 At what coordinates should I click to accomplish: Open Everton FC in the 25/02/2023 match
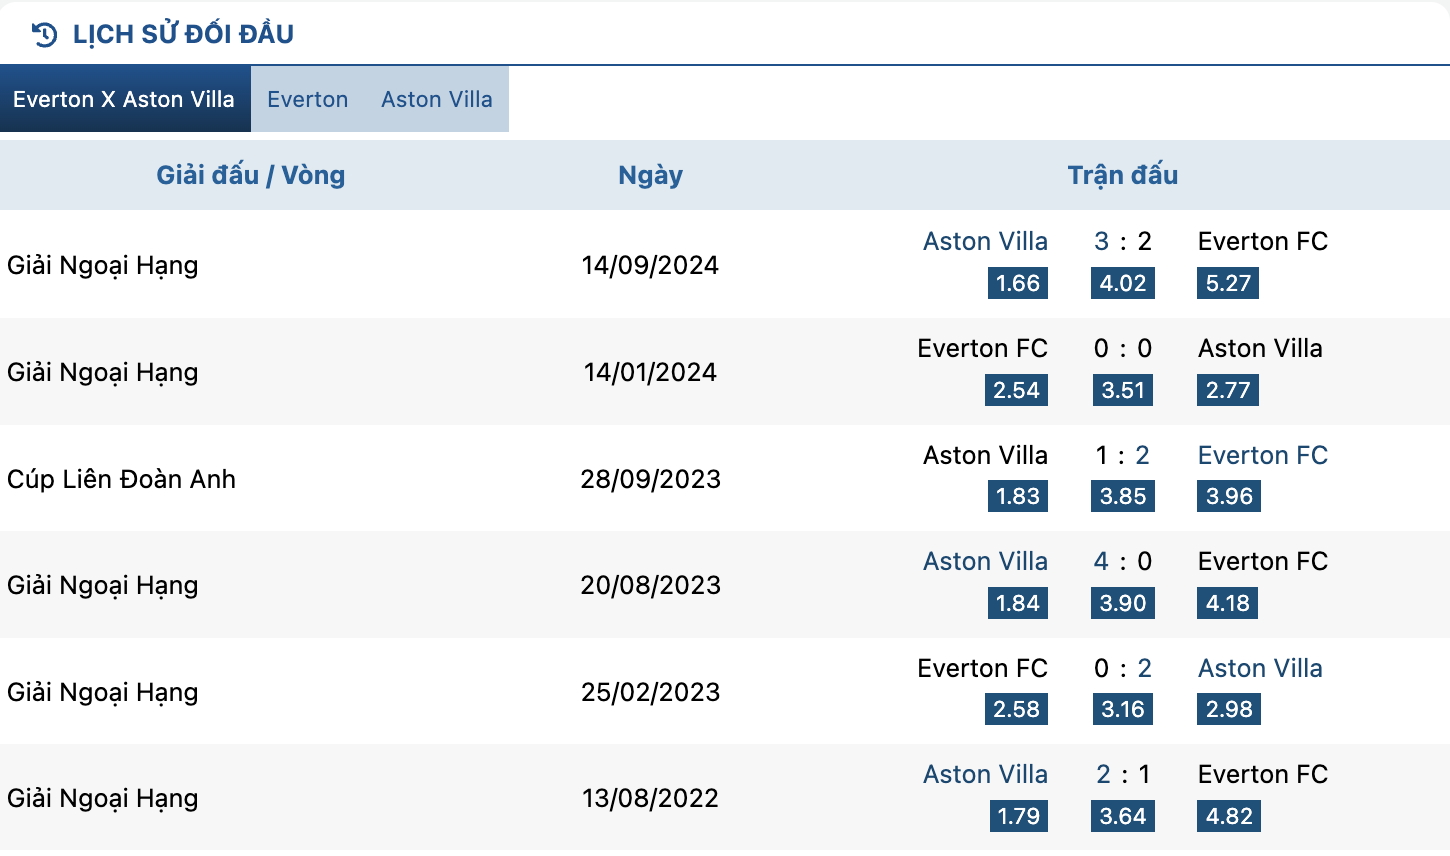983,668
